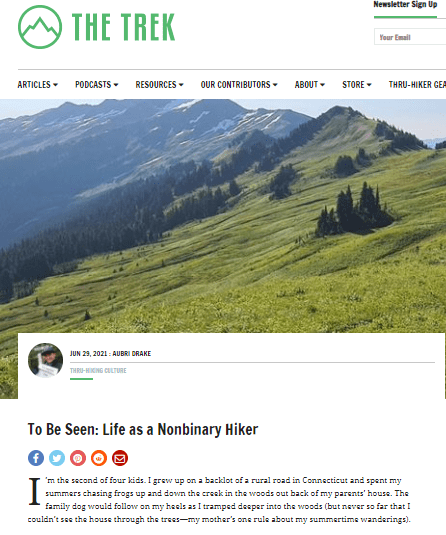Open Our Contributors menu
This screenshot has width=446, height=535.
pos(239,85)
